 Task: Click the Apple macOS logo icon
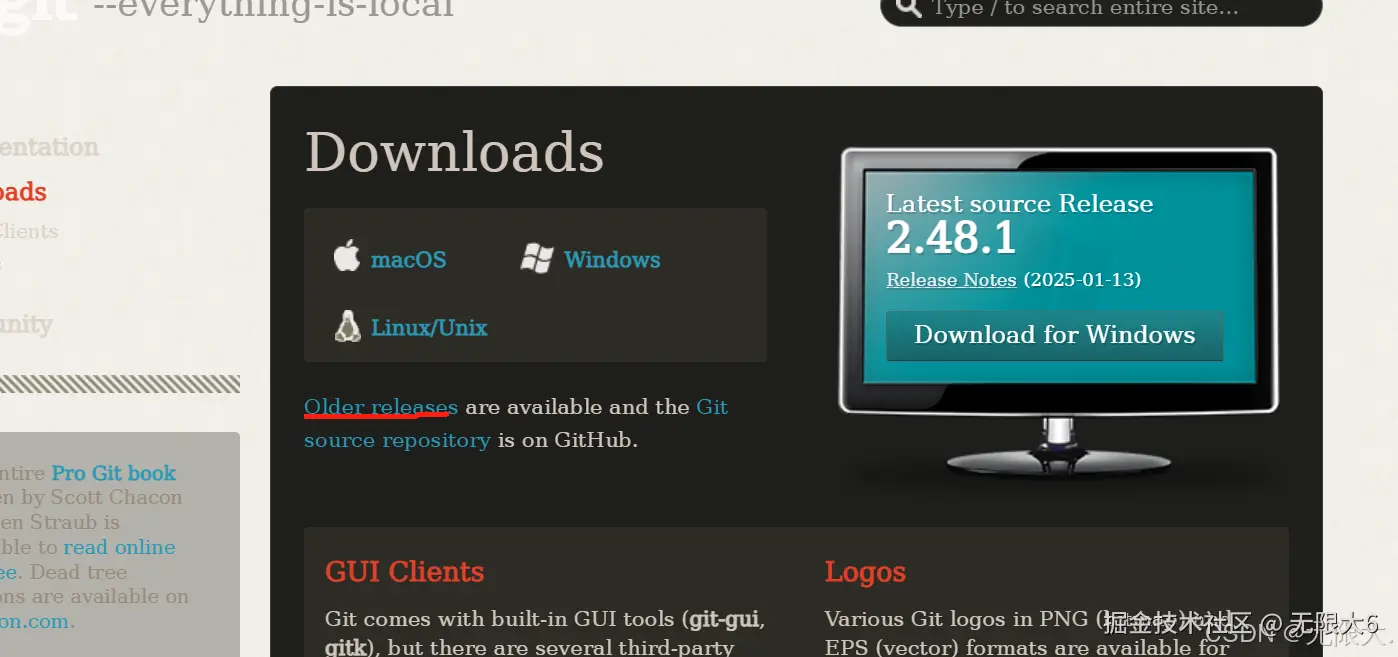pyautogui.click(x=346, y=255)
